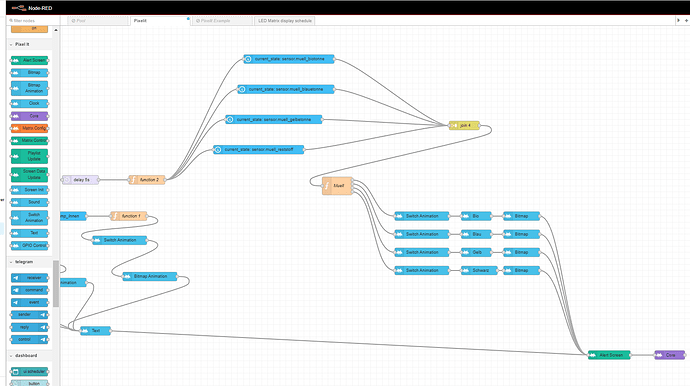Image resolution: width=690 pixels, height=386 pixels.
Task: Focus the filter nodes search field
Action: point(33,21)
